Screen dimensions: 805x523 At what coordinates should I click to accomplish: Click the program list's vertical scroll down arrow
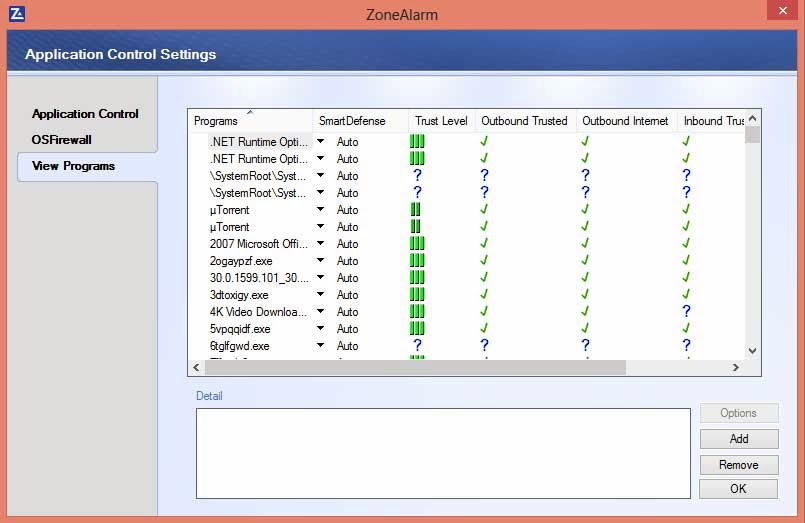click(753, 351)
